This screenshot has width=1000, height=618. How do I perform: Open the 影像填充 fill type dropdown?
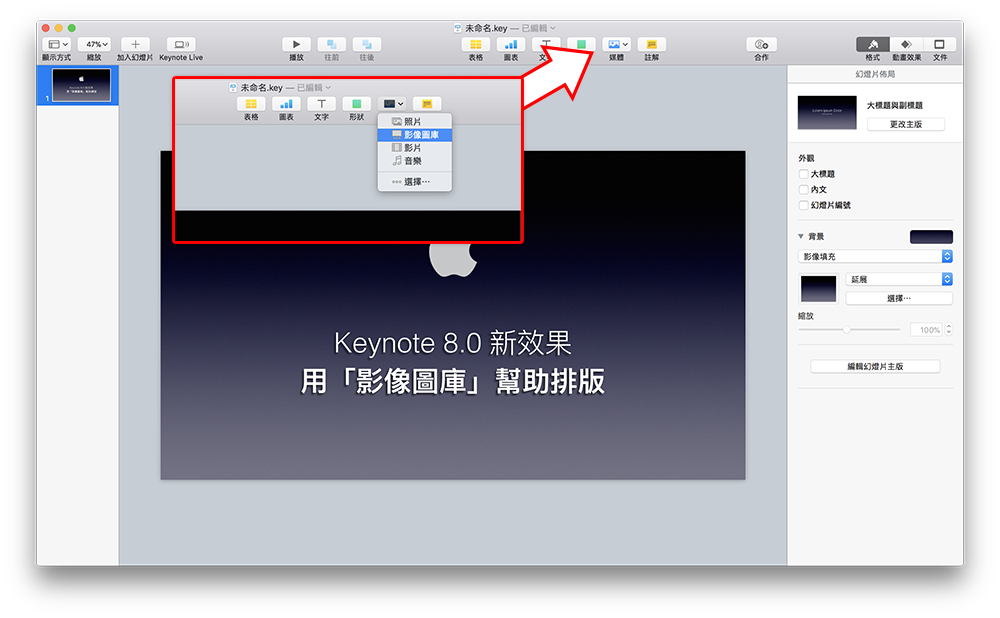point(875,256)
